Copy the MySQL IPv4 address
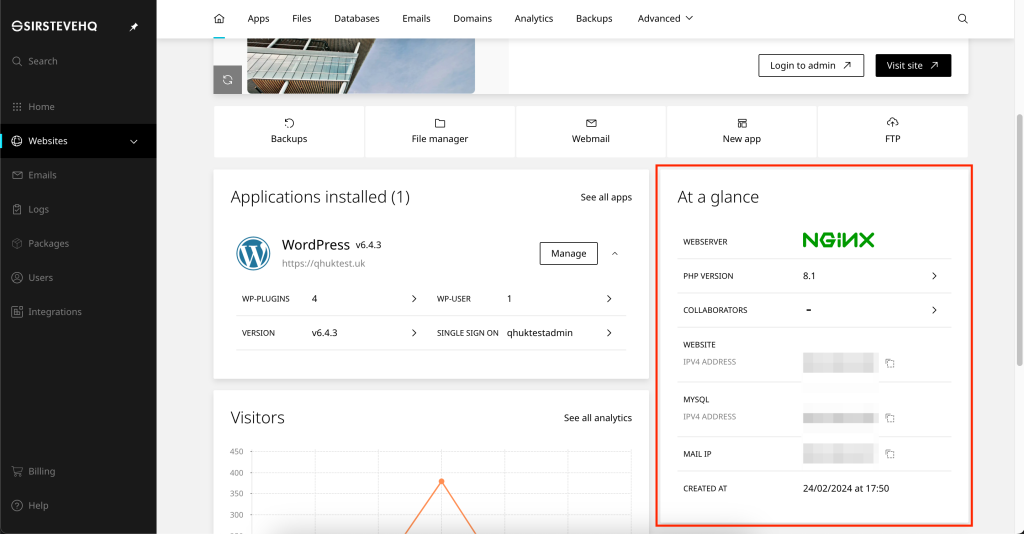The height and width of the screenshot is (534, 1024). click(889, 418)
